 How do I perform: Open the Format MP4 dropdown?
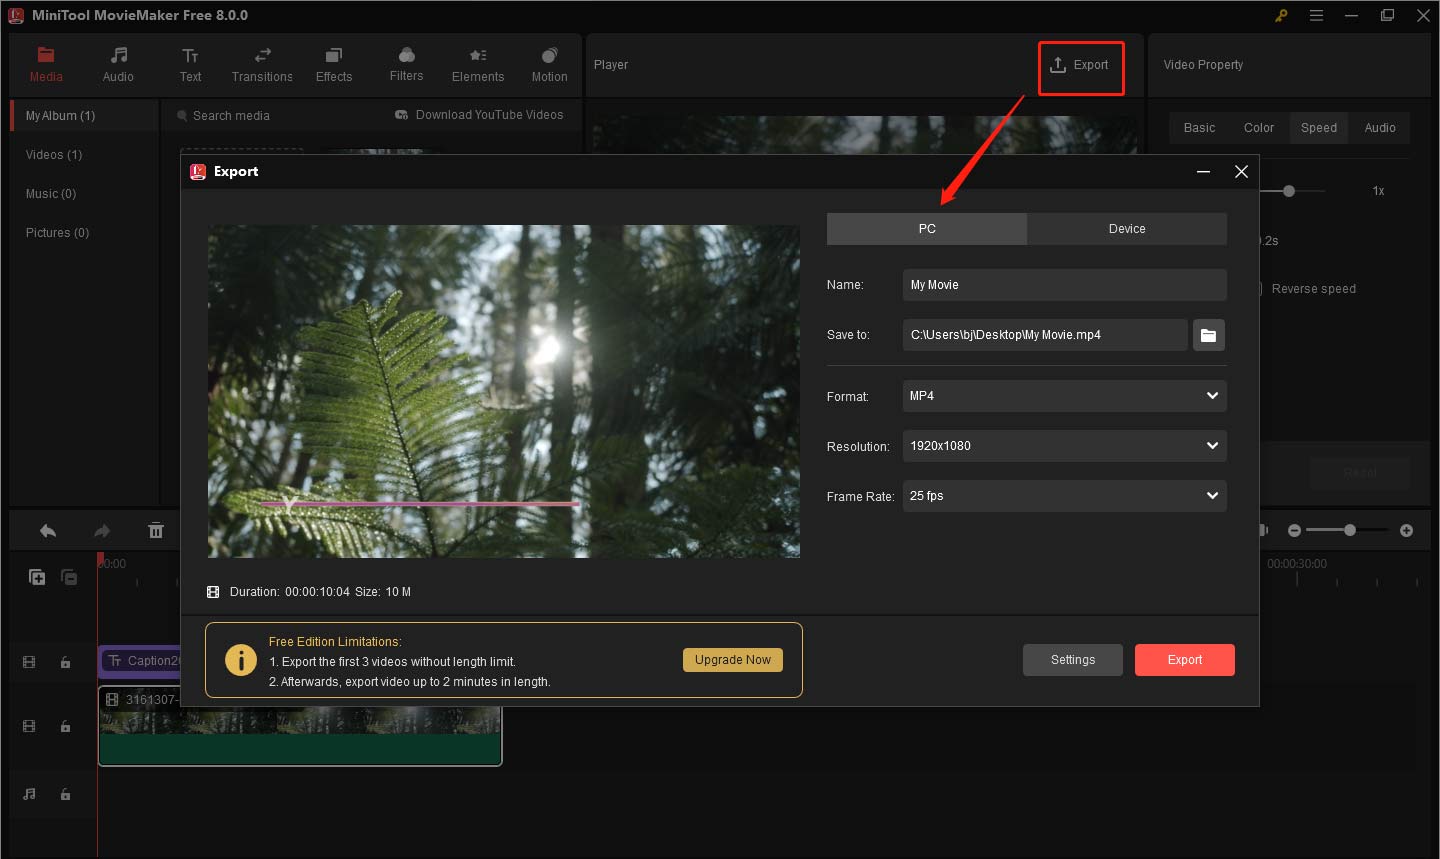click(1064, 396)
